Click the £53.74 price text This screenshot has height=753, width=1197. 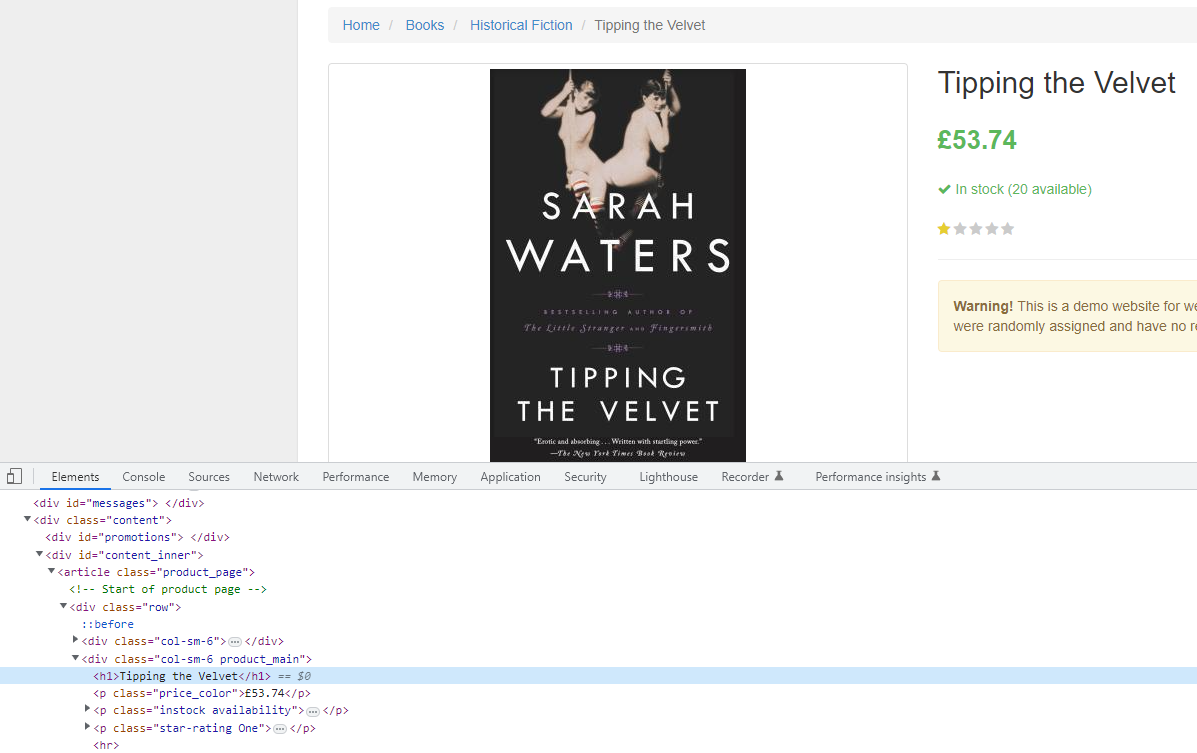977,140
